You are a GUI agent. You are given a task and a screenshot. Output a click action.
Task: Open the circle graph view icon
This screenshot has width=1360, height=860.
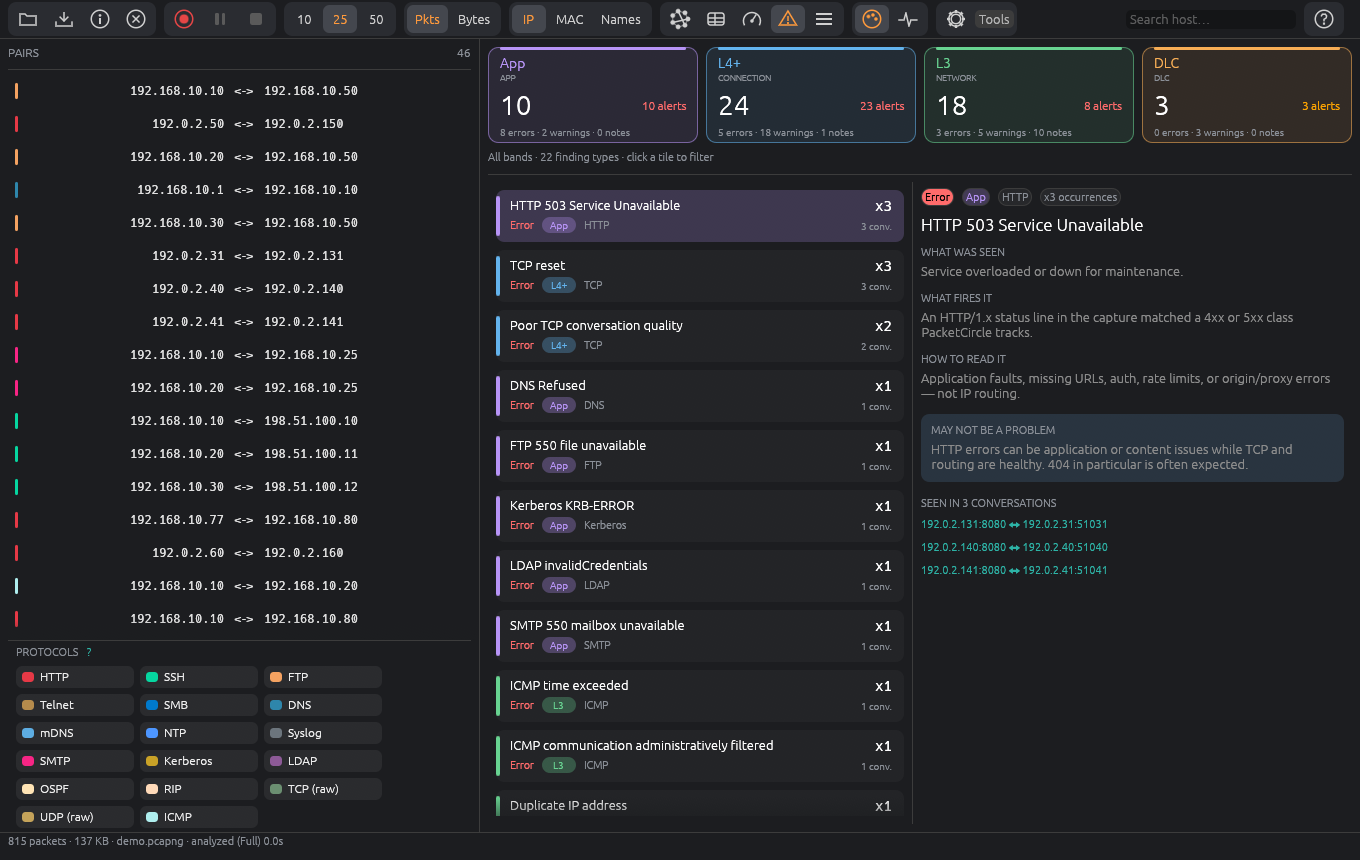(680, 19)
